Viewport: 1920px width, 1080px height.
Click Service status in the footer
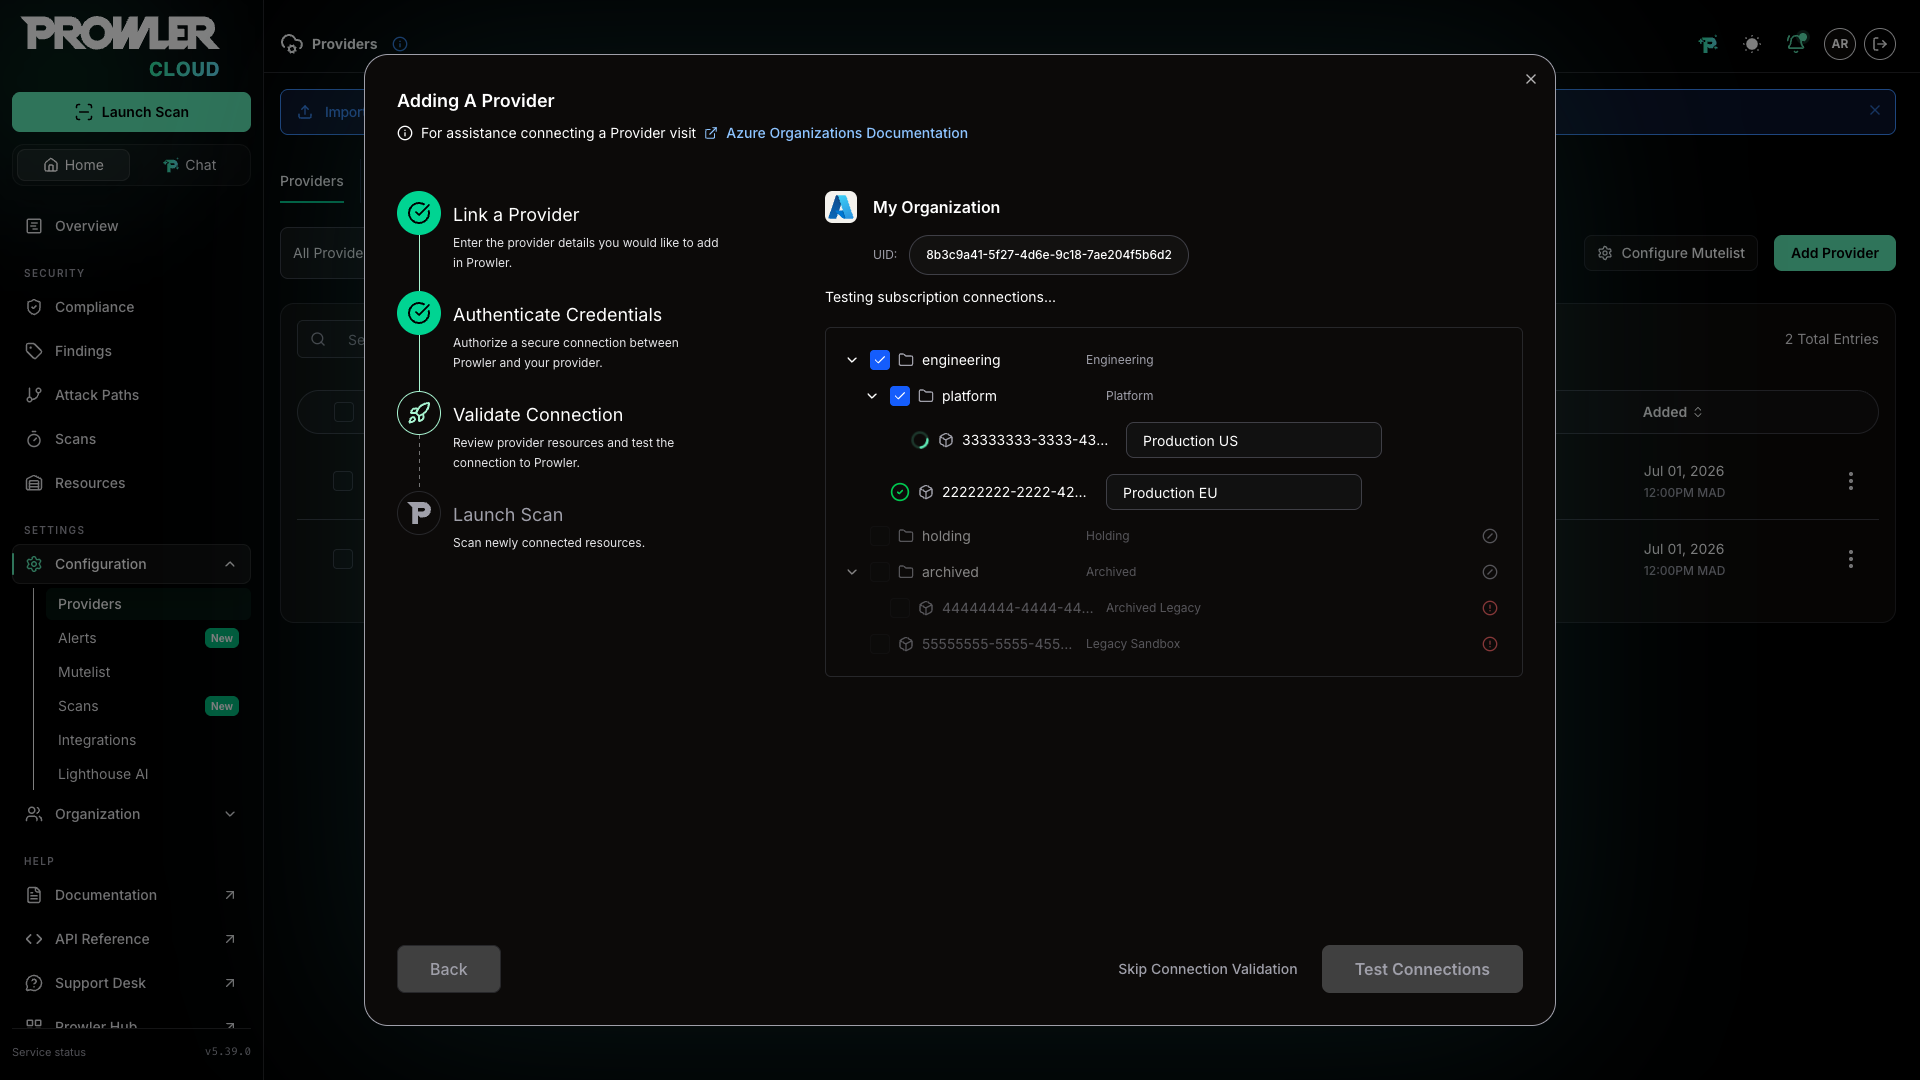pyautogui.click(x=49, y=1052)
